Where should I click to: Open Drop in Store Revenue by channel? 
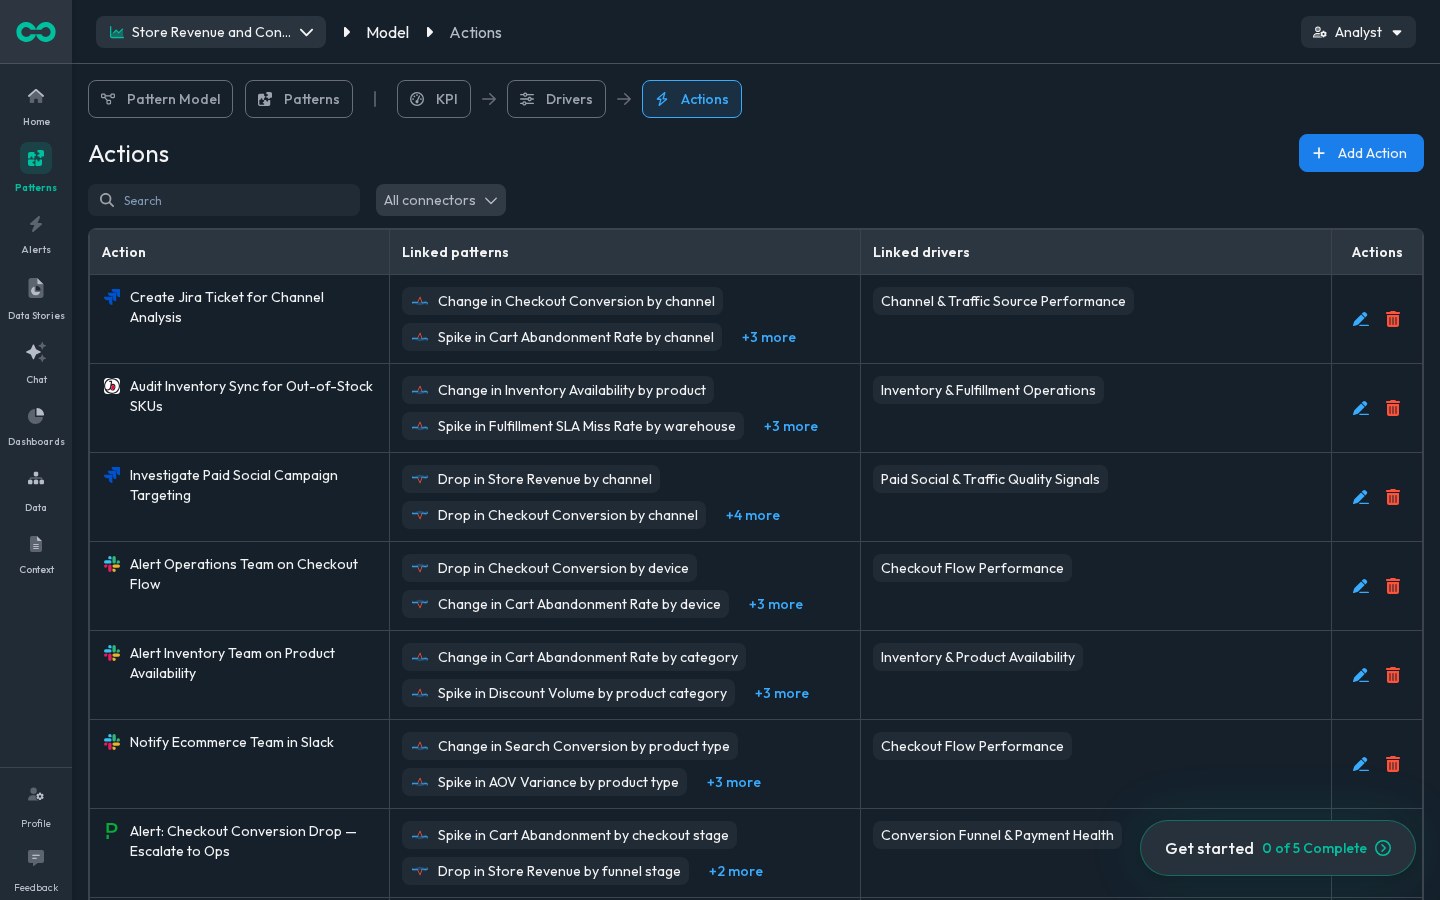point(531,479)
